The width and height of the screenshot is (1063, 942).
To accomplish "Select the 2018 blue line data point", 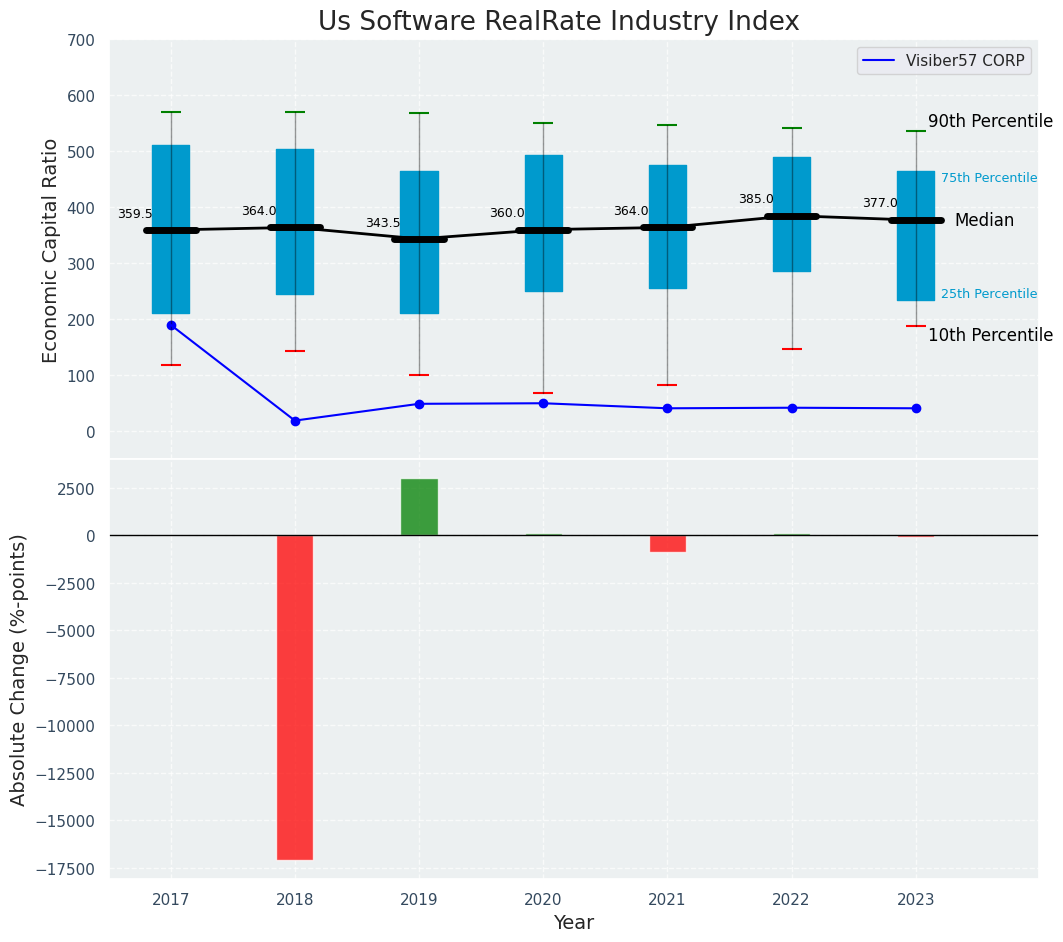I will click(295, 421).
